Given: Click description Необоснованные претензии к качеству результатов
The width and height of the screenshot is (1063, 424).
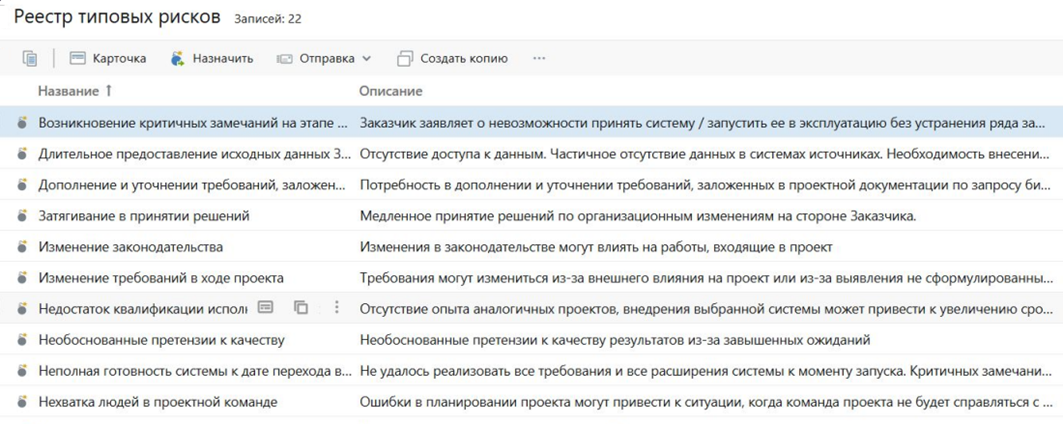Looking at the screenshot, I should click(615, 340).
